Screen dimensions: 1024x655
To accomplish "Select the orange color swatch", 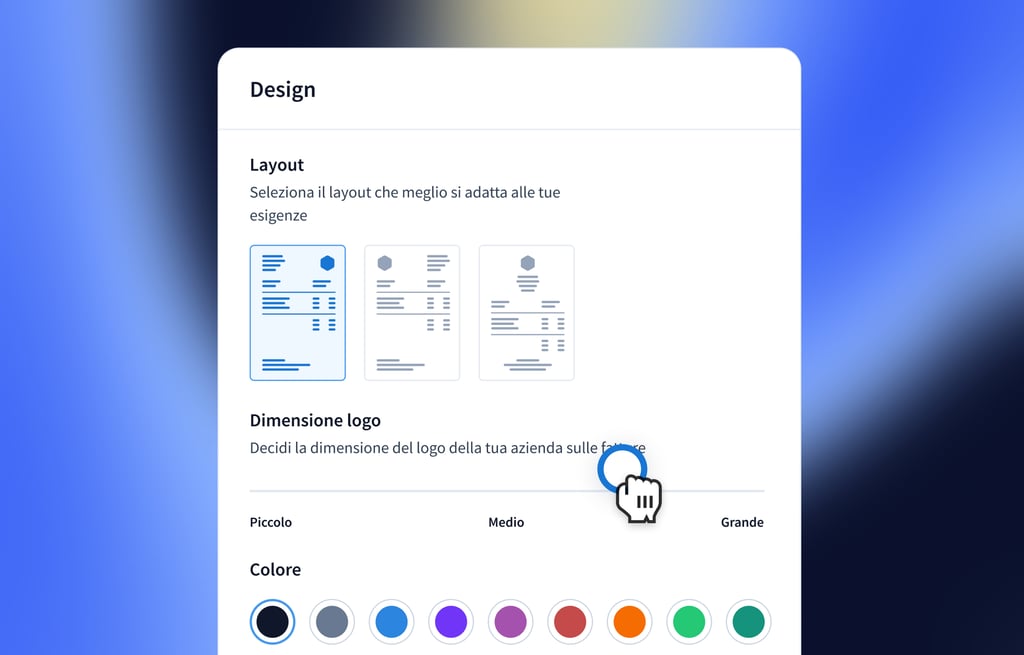I will 630,622.
